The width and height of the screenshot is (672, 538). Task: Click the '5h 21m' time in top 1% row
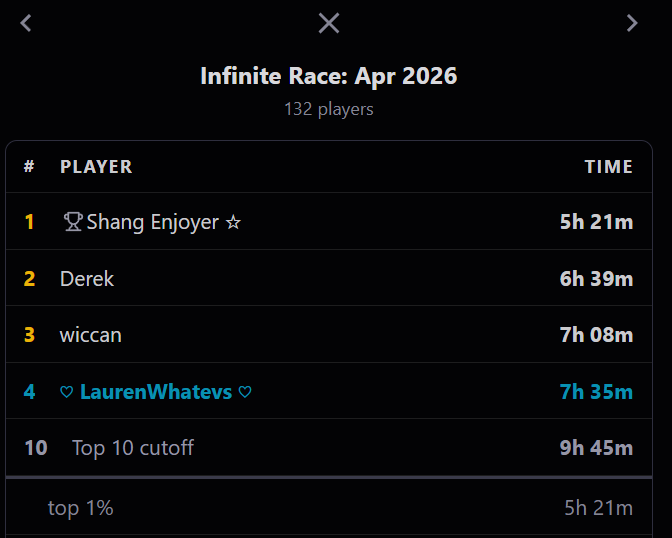coord(598,508)
